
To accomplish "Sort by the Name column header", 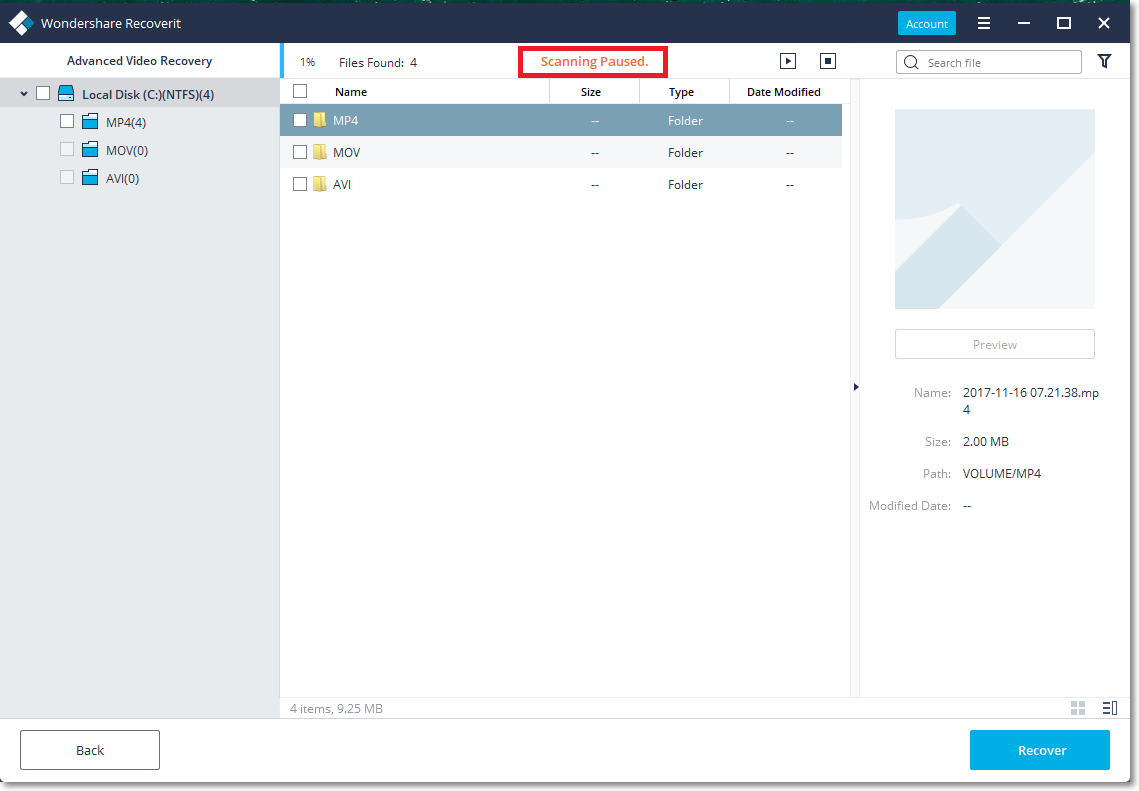I will point(351,92).
